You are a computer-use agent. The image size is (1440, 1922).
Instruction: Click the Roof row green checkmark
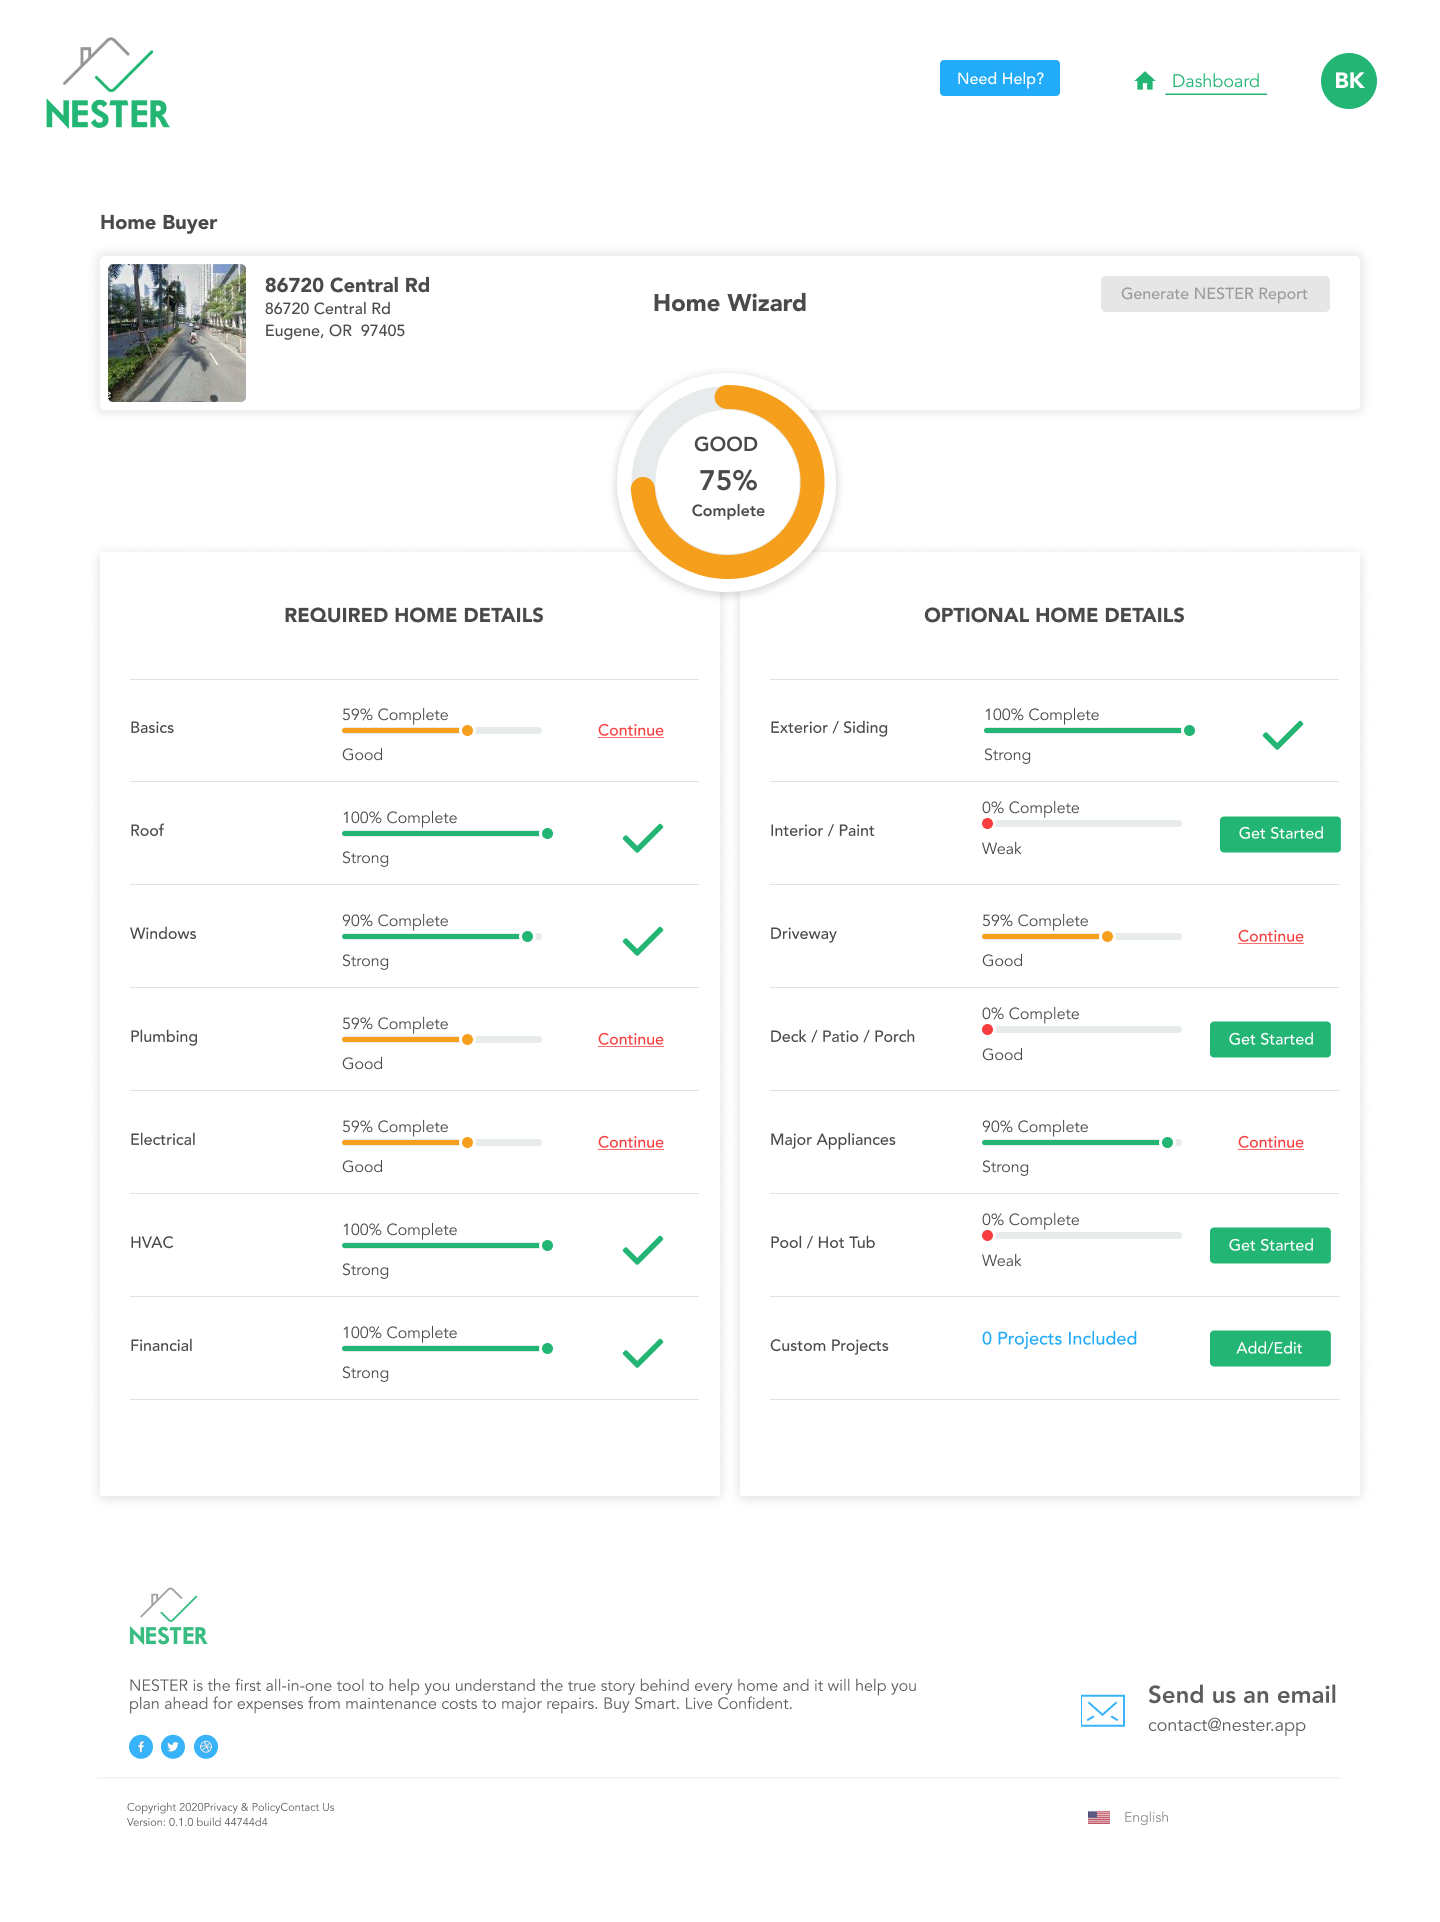643,838
